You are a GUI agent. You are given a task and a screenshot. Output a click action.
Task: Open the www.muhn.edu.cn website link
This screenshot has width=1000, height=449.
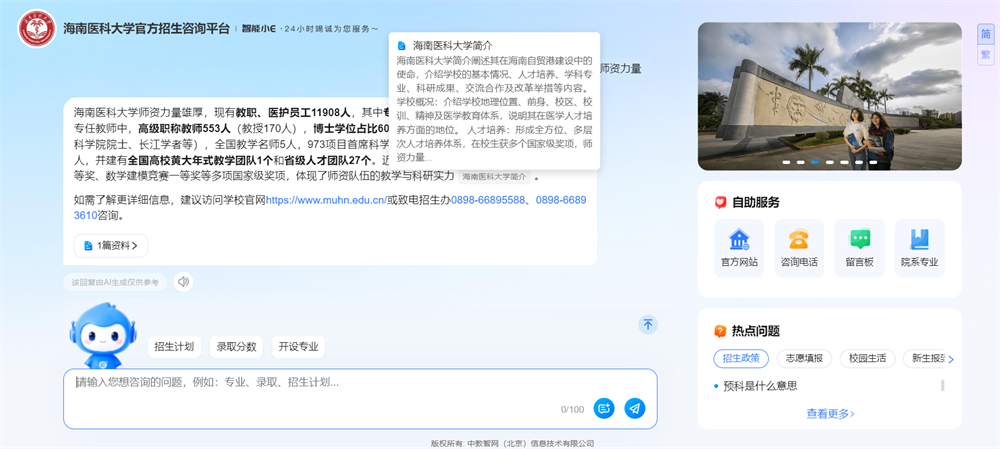pos(326,200)
